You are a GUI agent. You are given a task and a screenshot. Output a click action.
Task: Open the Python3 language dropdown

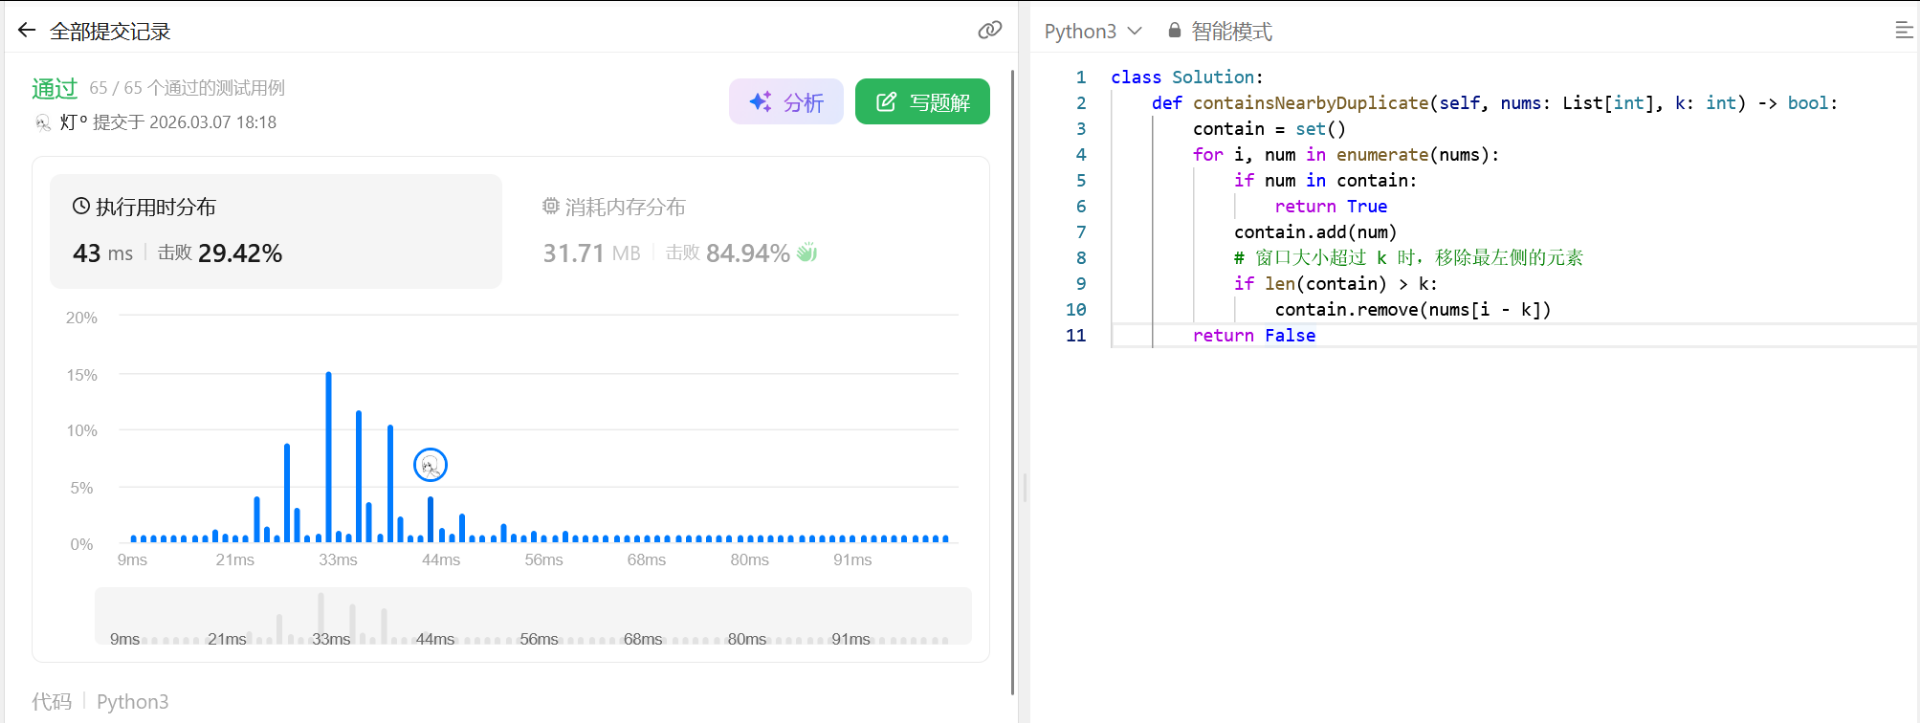(1092, 31)
